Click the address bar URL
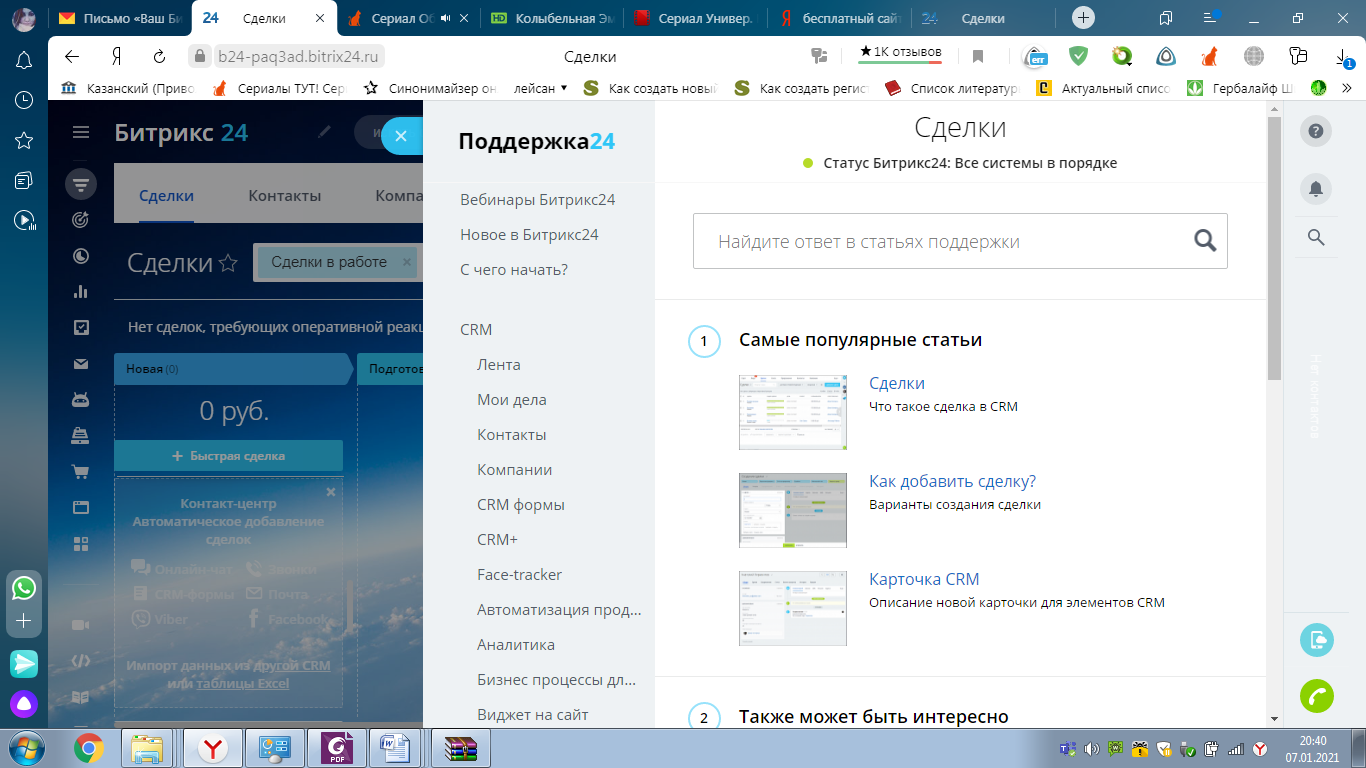 (x=300, y=57)
